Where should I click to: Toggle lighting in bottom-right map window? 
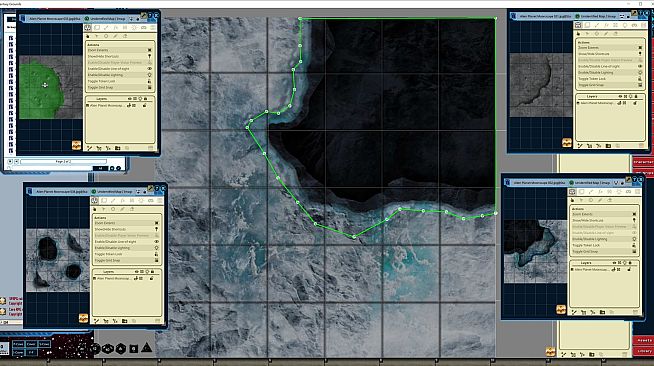point(604,239)
